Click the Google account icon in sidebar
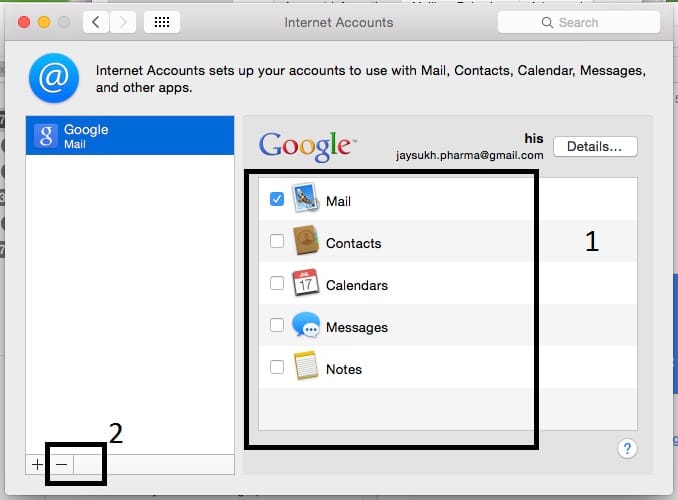Screen dimensions: 678x500 click(x=46, y=136)
